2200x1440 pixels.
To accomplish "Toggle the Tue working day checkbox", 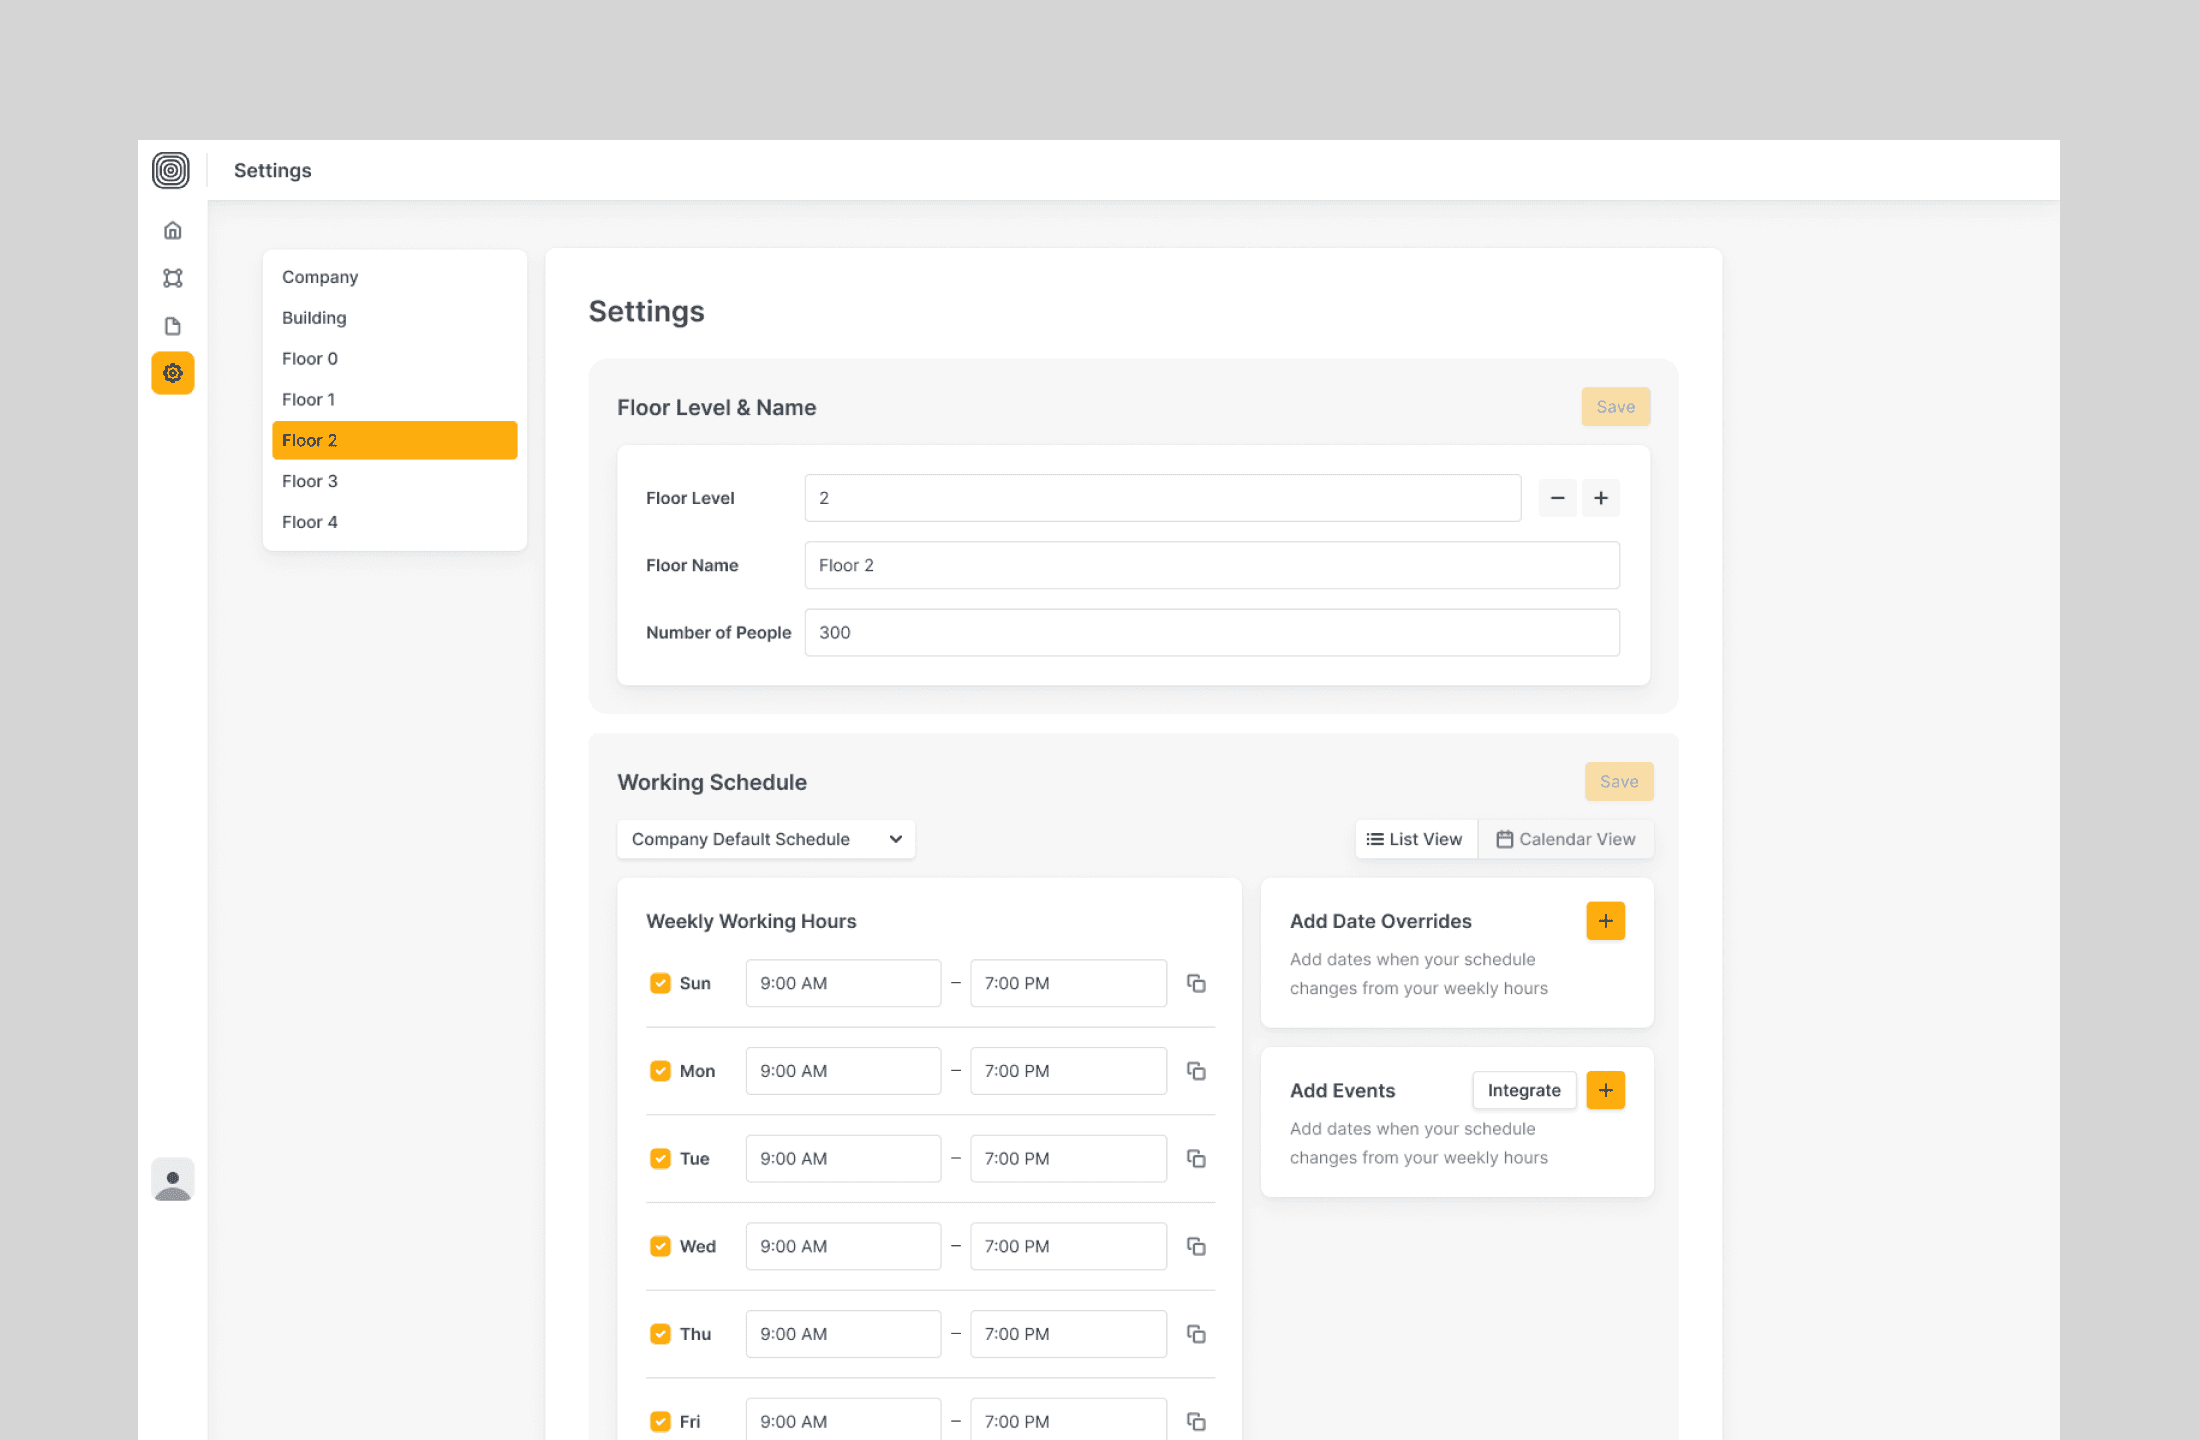I will coord(660,1158).
